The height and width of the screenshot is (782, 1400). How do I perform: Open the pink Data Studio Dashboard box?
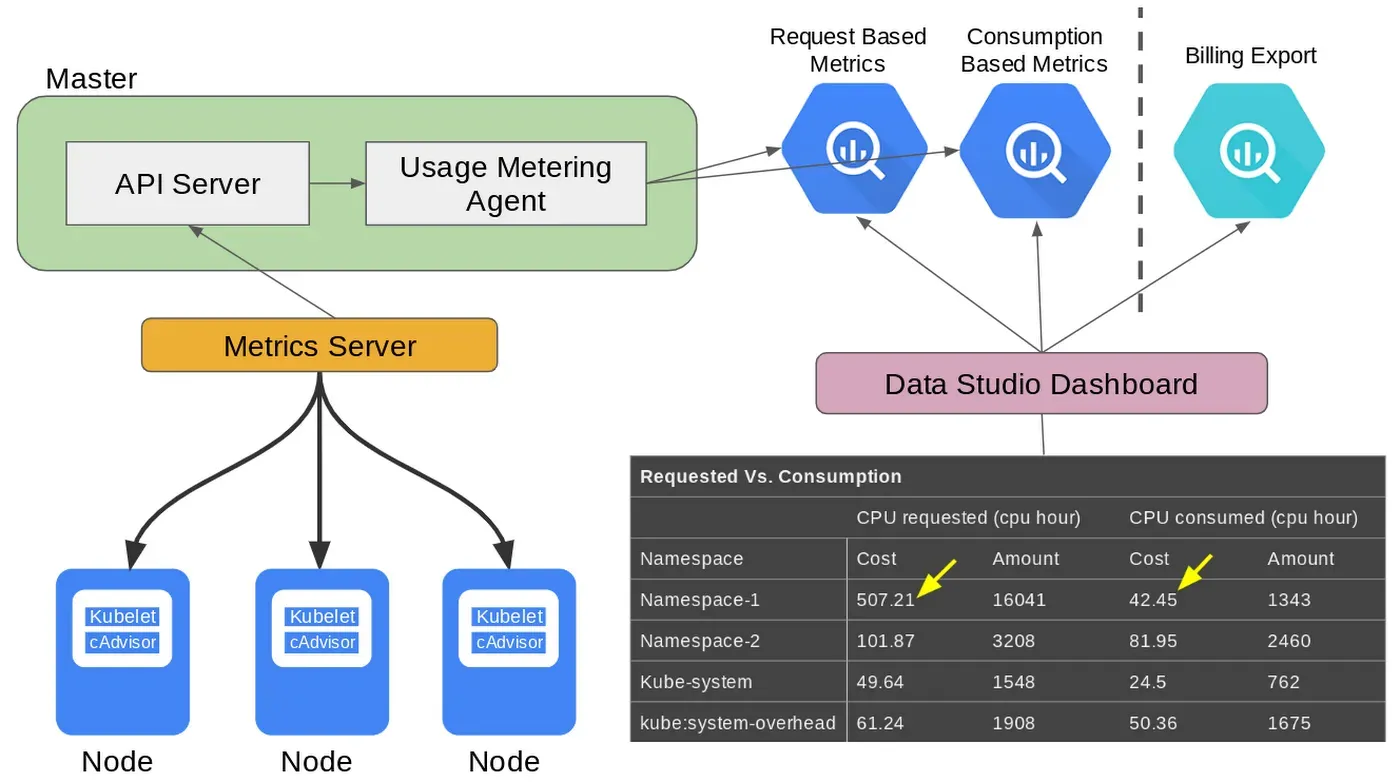coord(1041,383)
